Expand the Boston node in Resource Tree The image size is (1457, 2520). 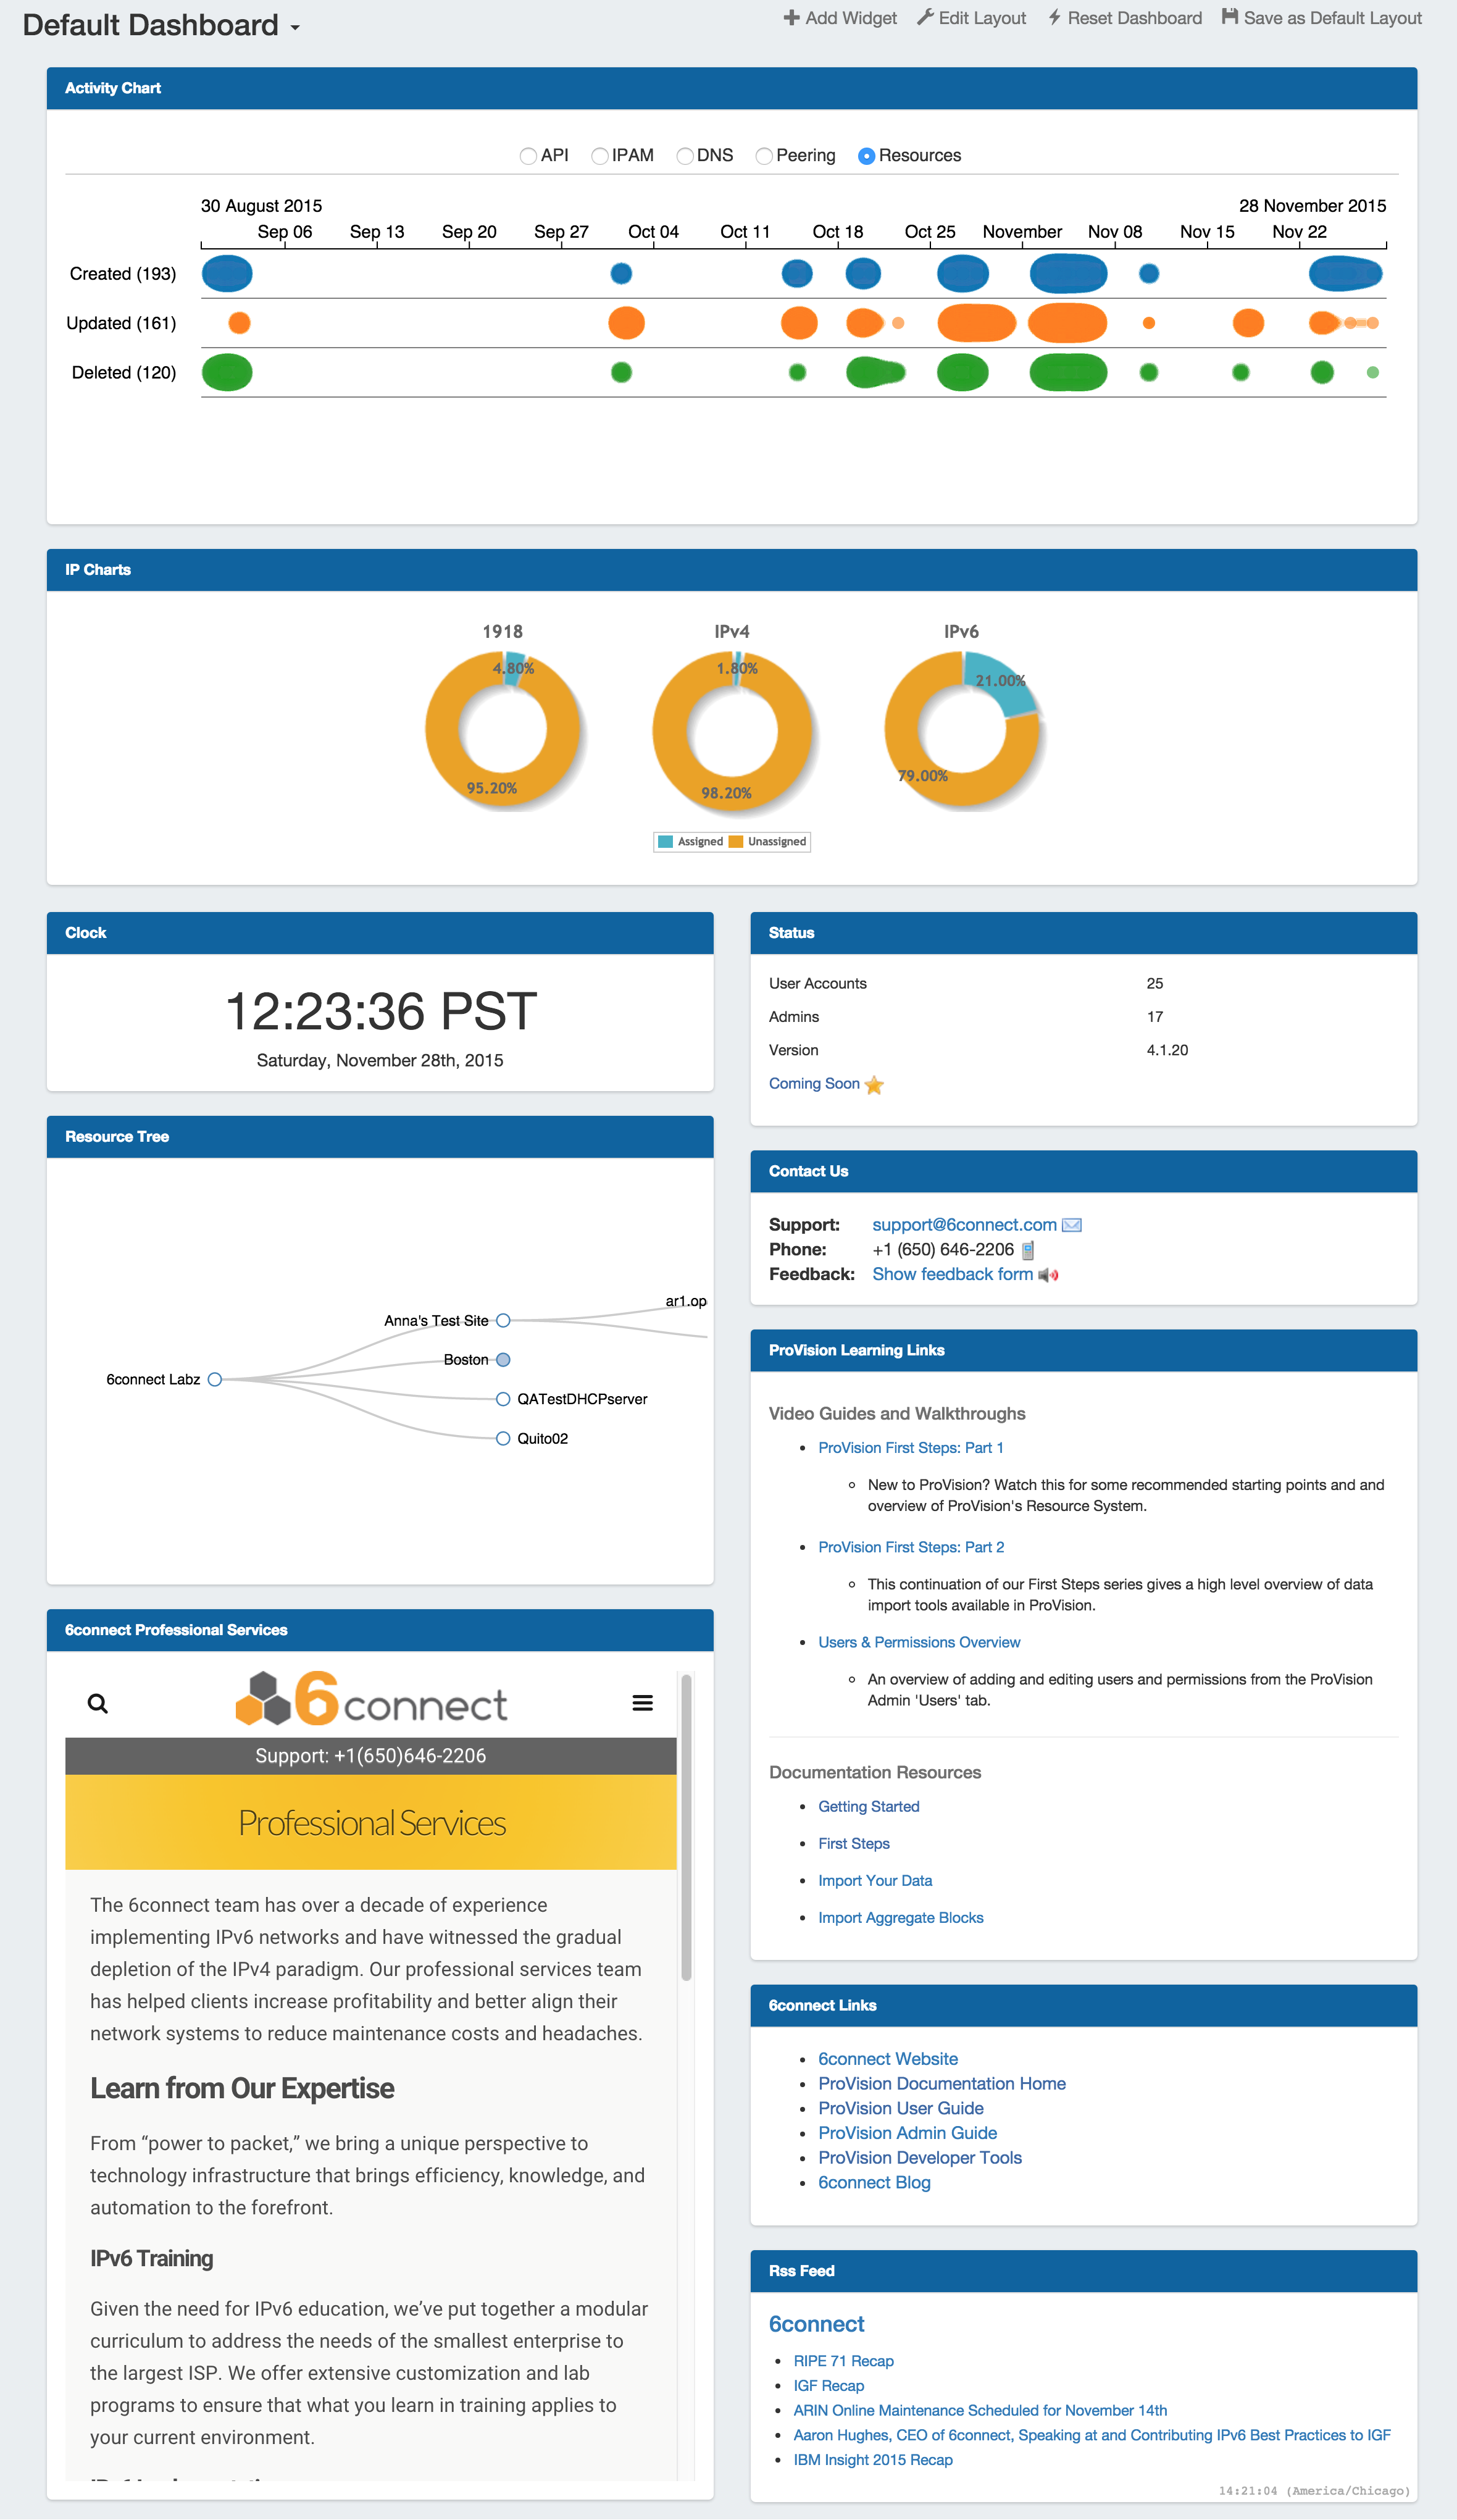(503, 1360)
